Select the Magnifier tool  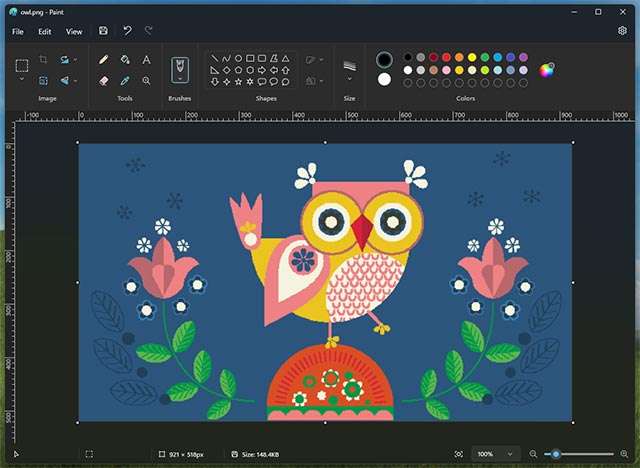[146, 81]
